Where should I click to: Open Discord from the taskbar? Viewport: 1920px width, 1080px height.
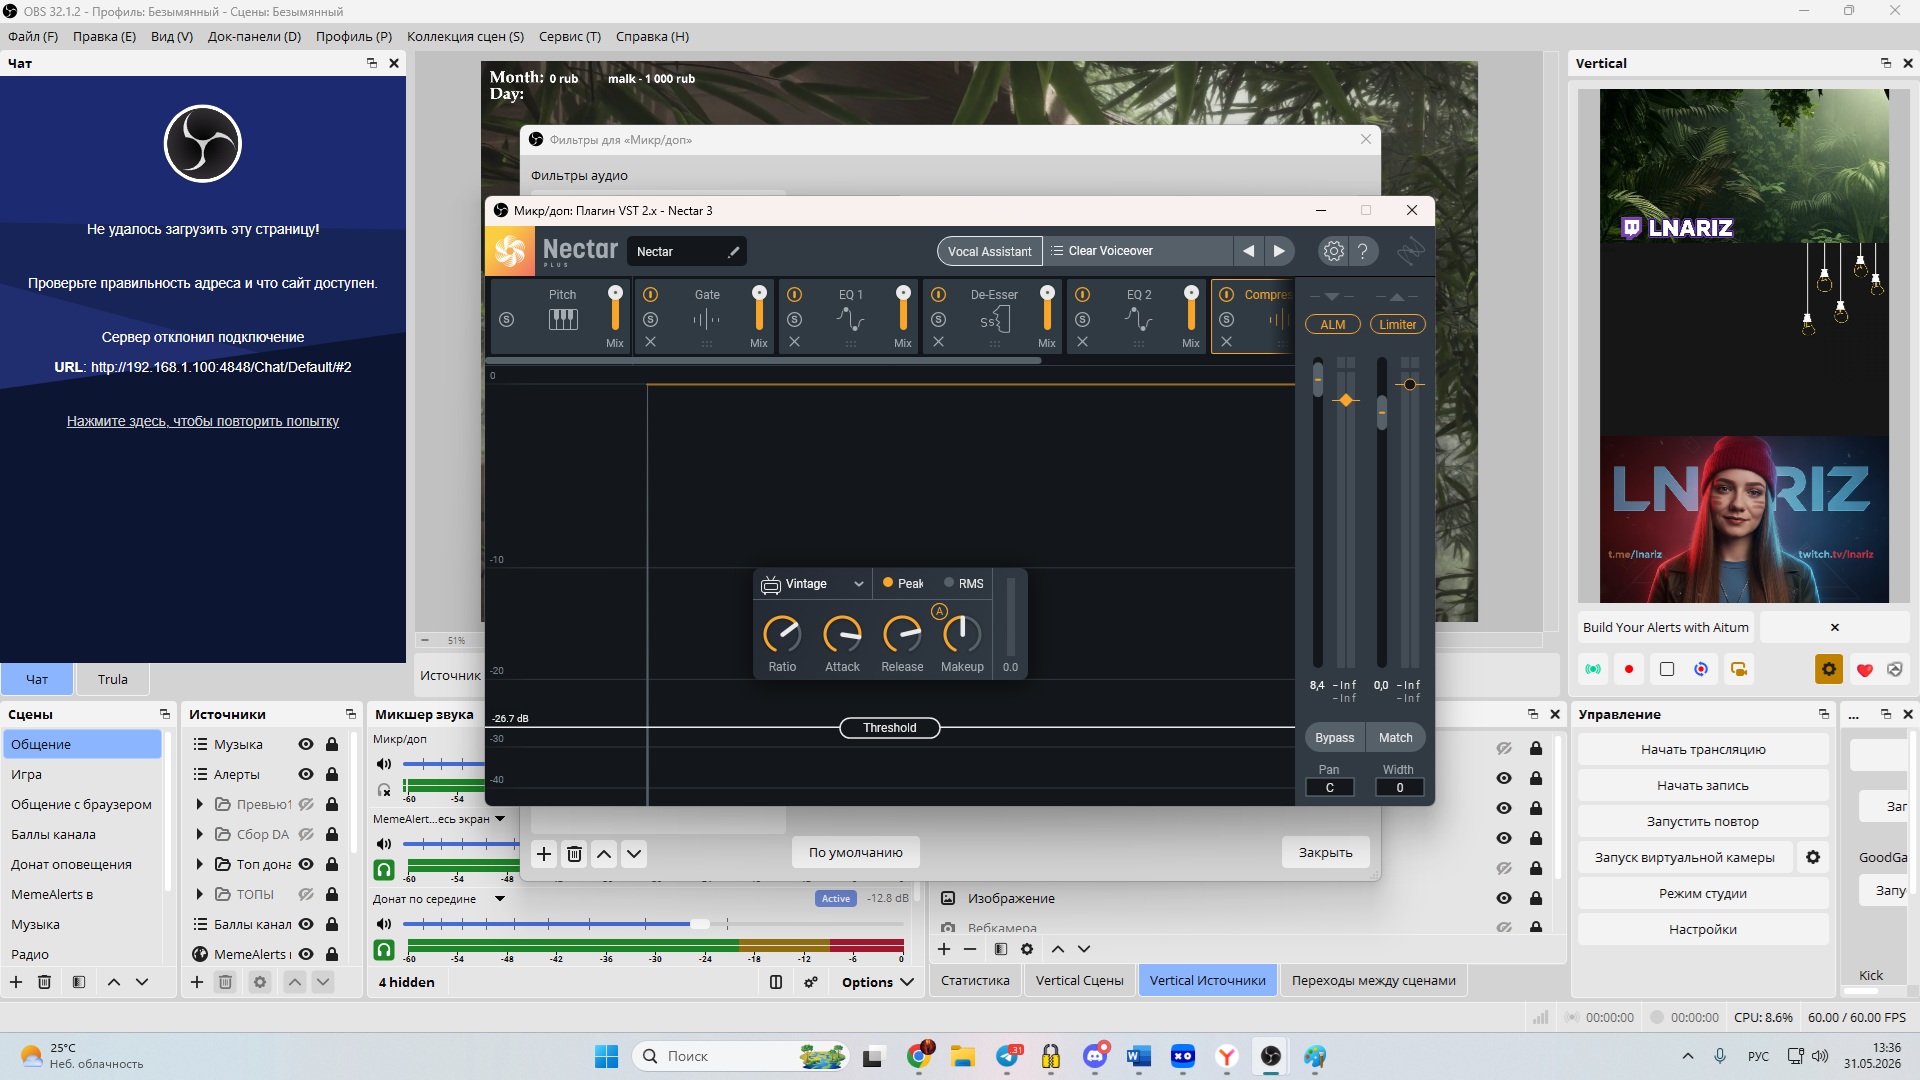[1096, 1056]
